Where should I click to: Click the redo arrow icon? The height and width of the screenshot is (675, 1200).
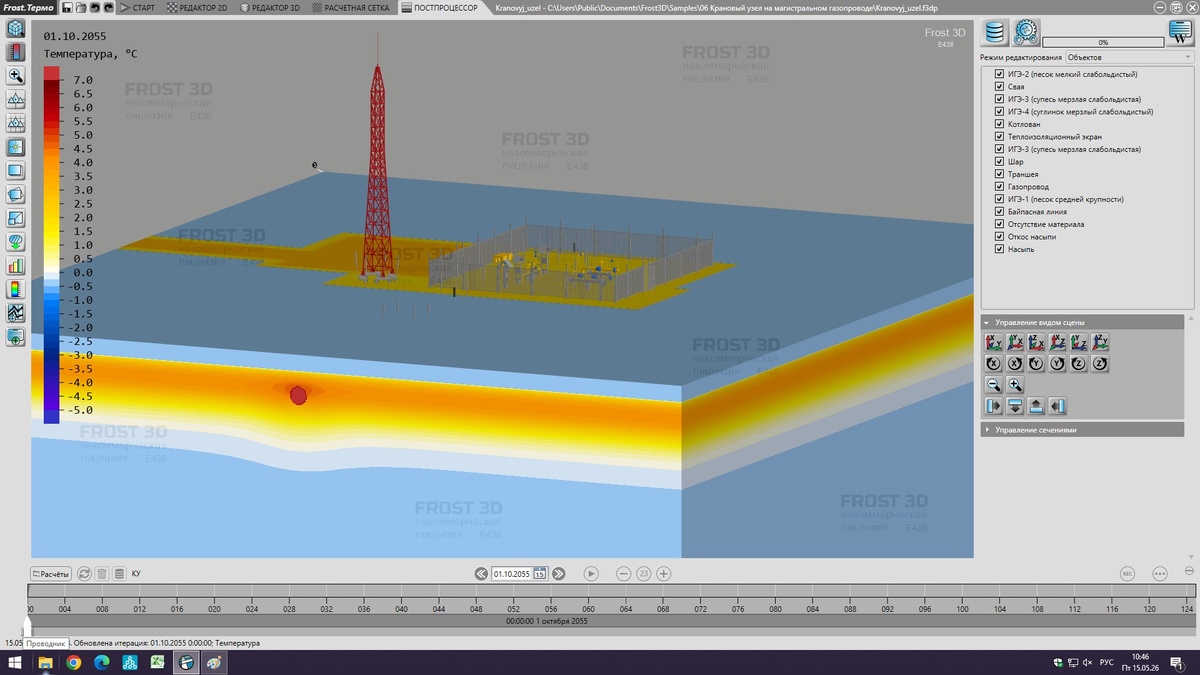(x=108, y=7)
